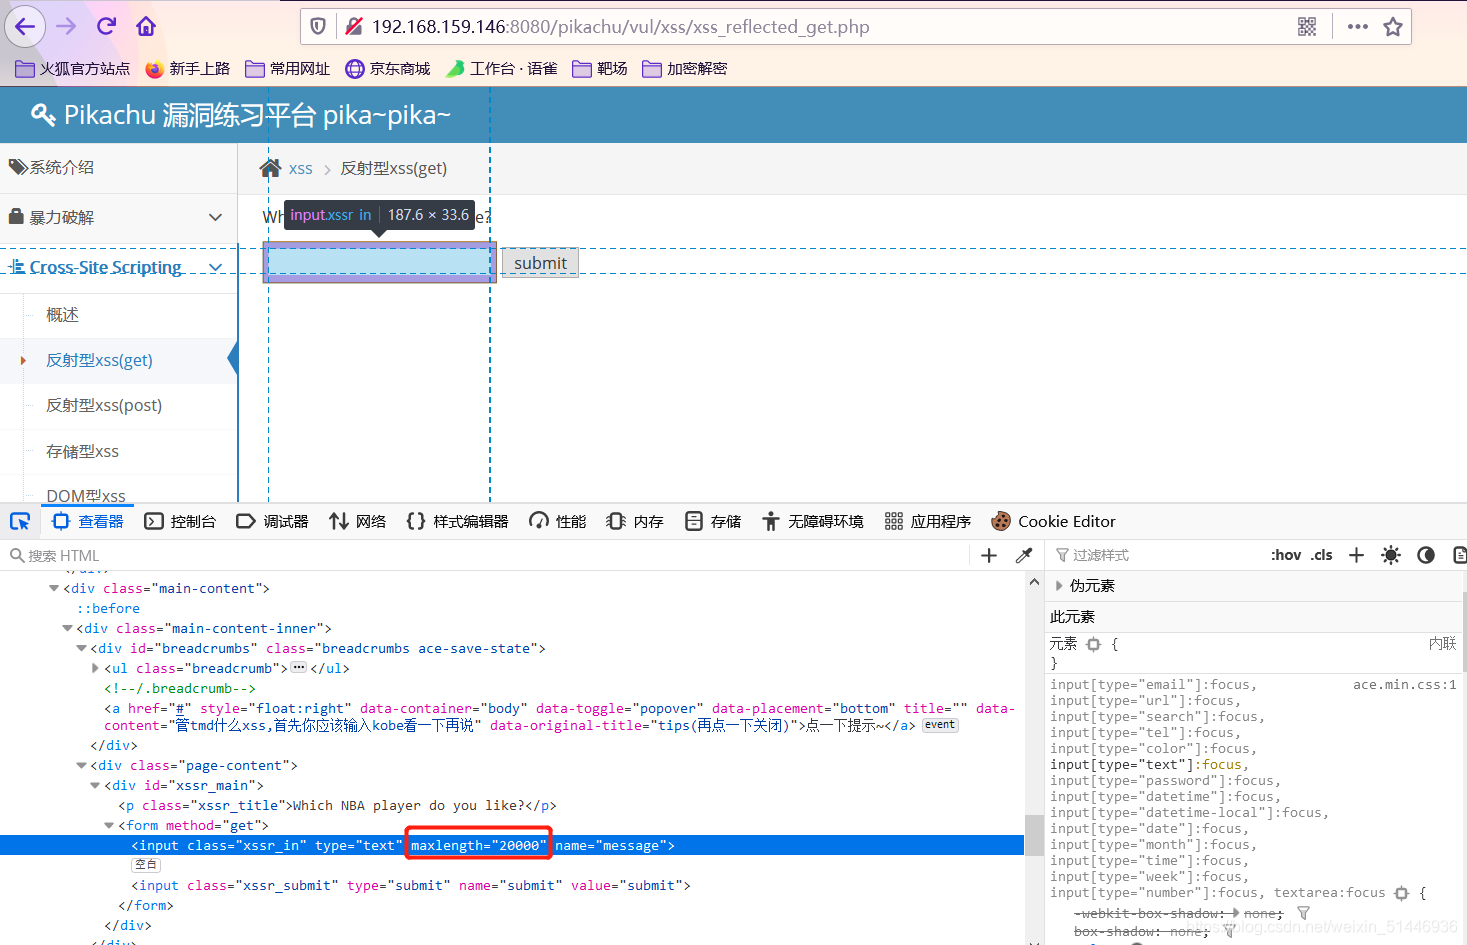Select DOM型xss in the sidebar
This screenshot has height=945, width=1467.
tap(86, 495)
